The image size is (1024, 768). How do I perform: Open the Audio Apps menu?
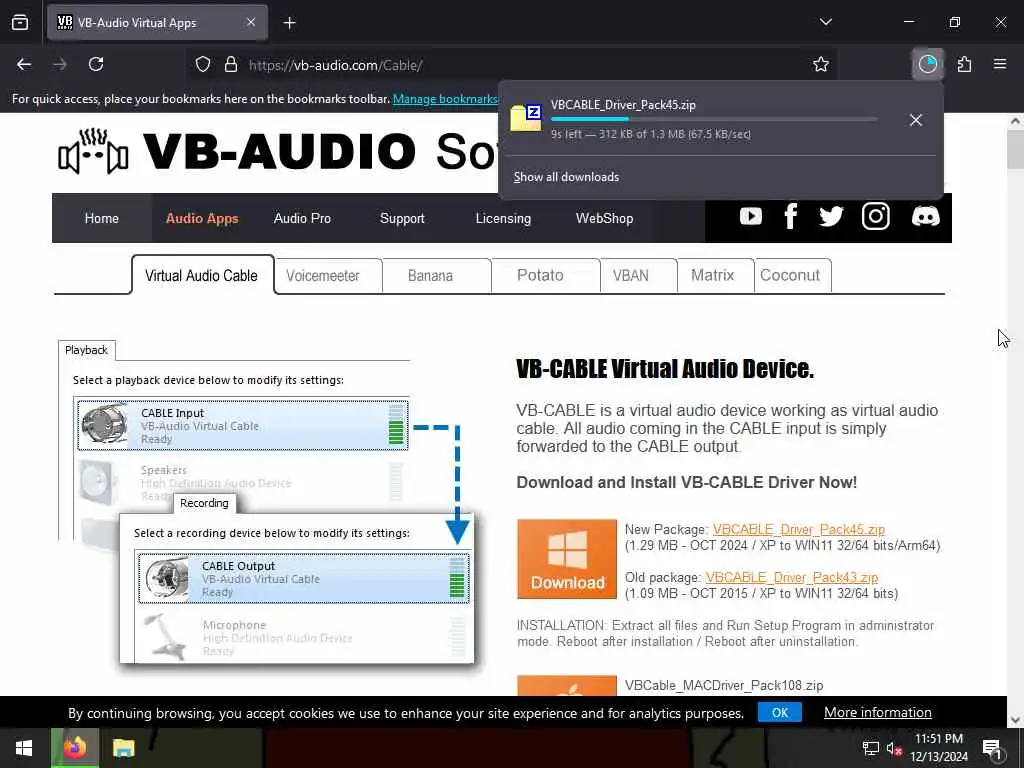click(202, 219)
